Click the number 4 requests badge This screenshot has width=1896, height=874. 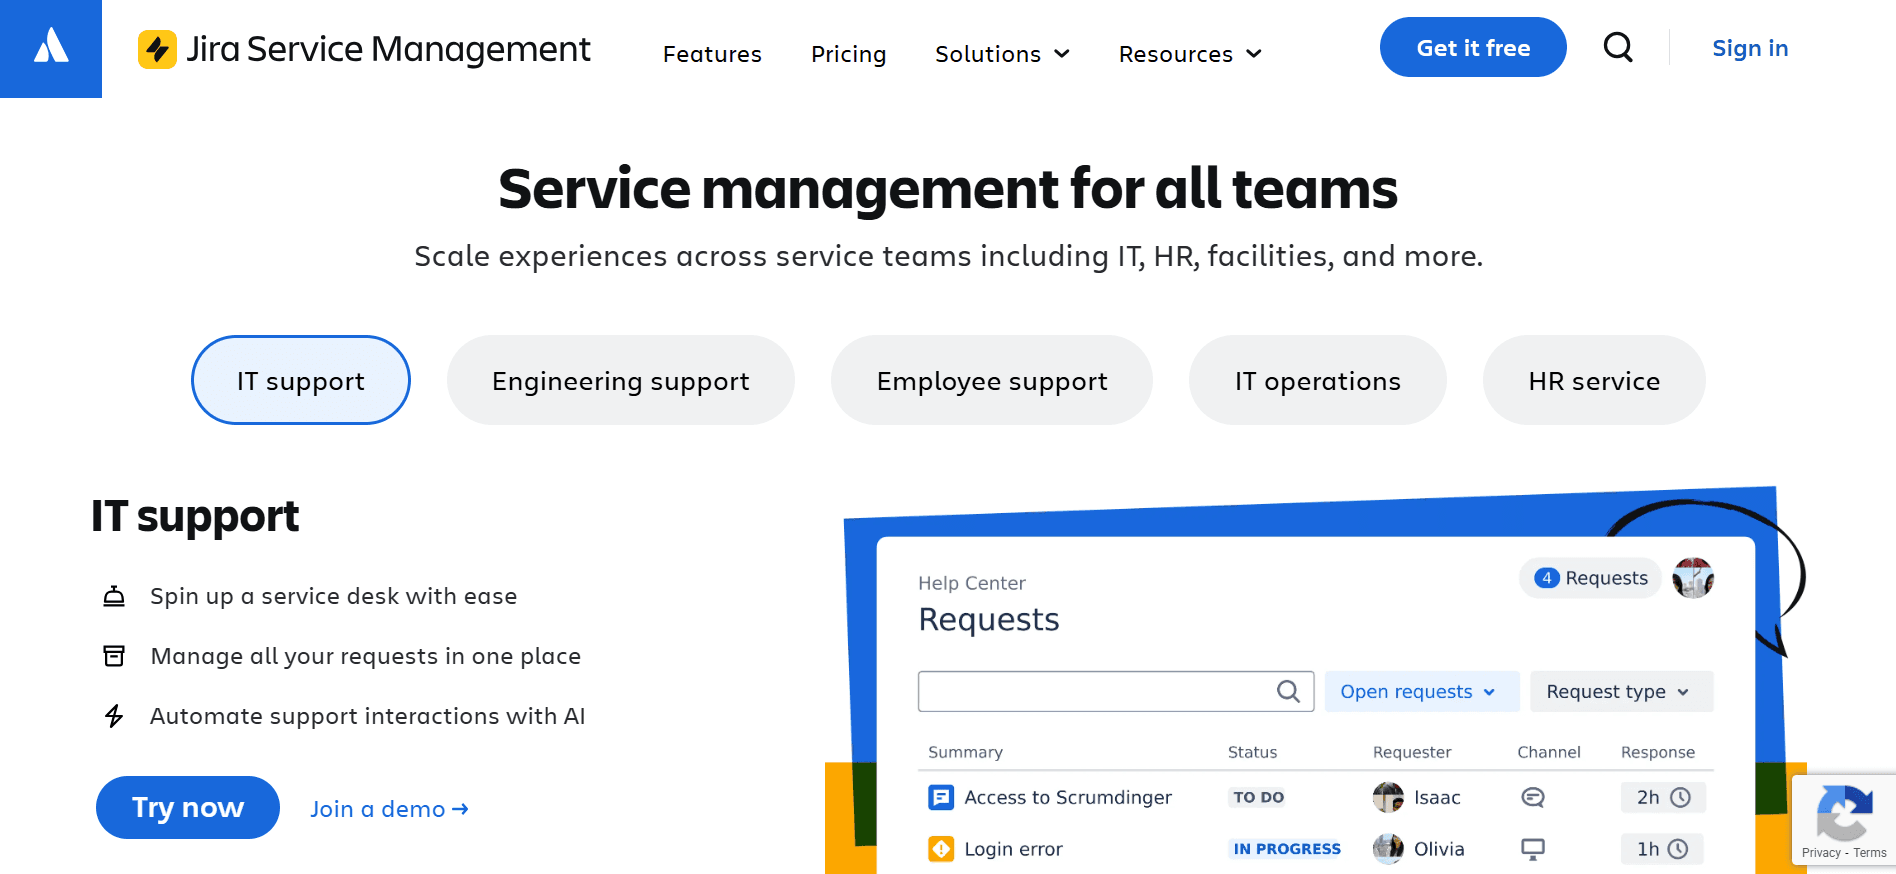pyautogui.click(x=1547, y=578)
